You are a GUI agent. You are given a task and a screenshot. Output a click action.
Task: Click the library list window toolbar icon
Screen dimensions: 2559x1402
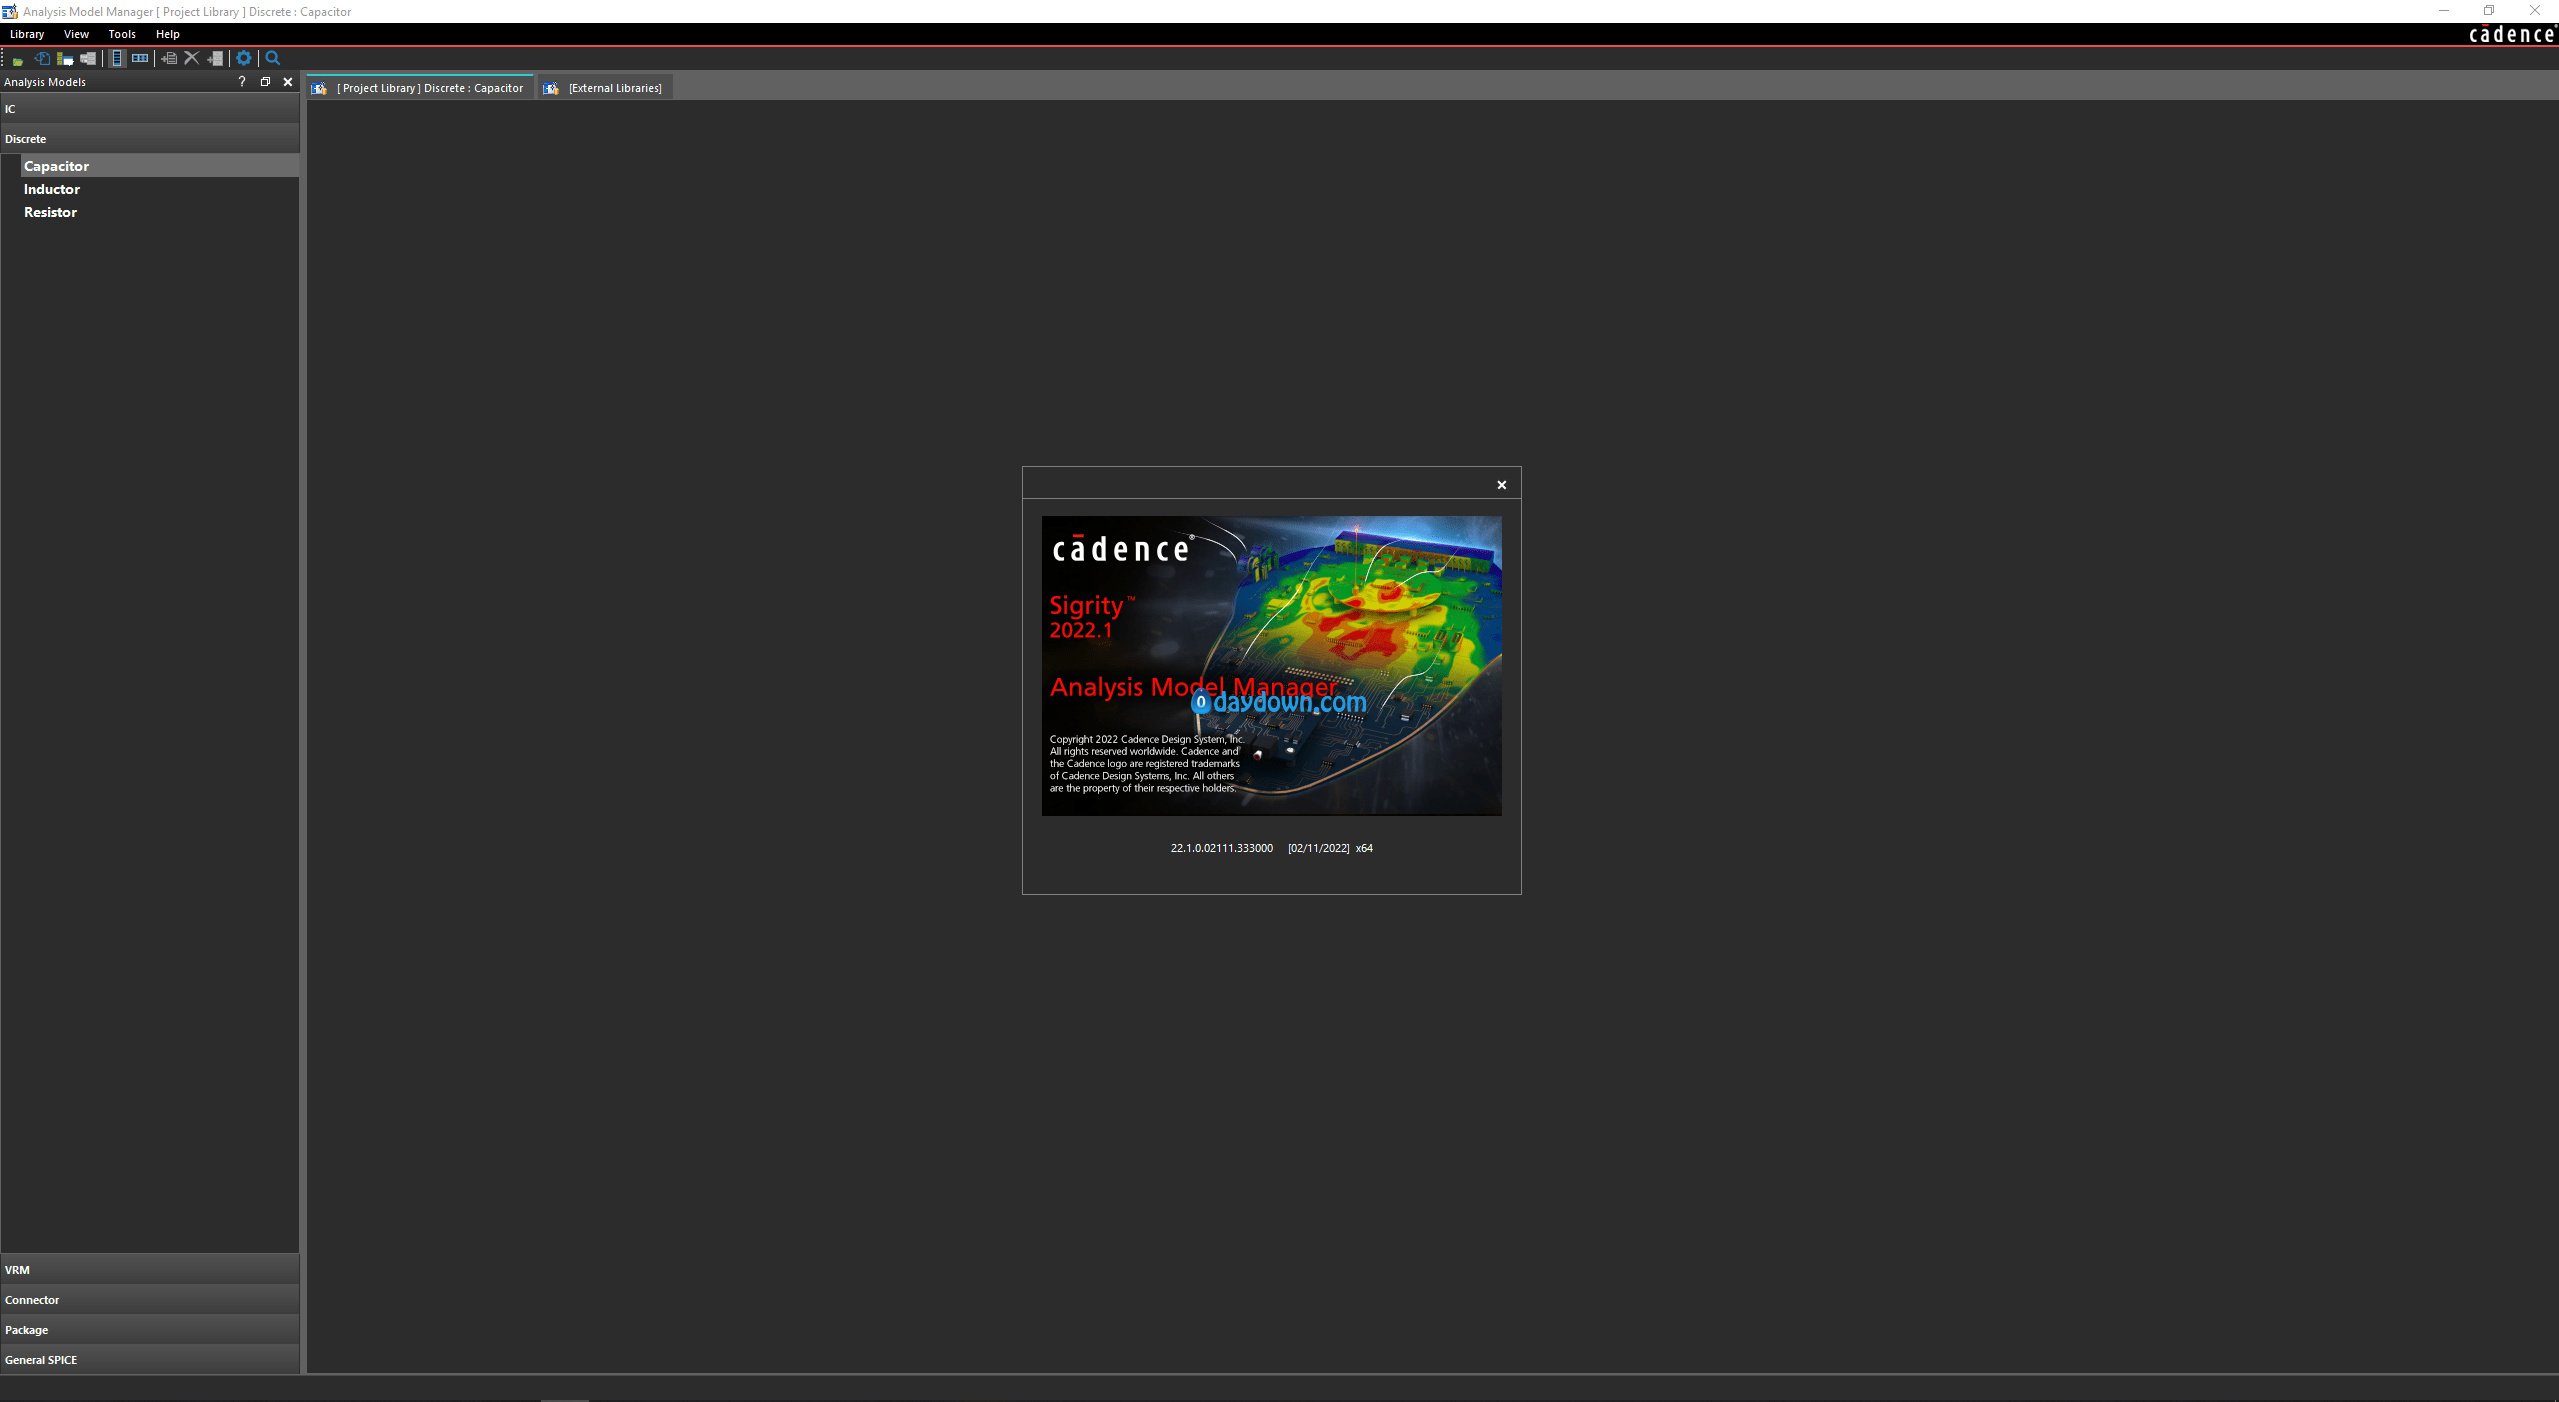(65, 59)
